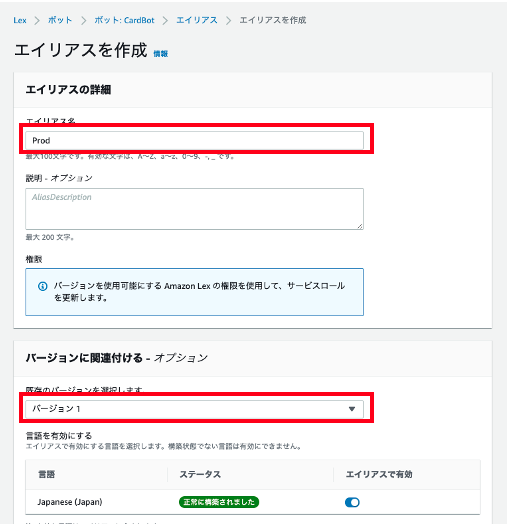Select the Japanese (Japan) language row
Image resolution: width=509 pixels, height=529 pixels.
[x=253, y=502]
